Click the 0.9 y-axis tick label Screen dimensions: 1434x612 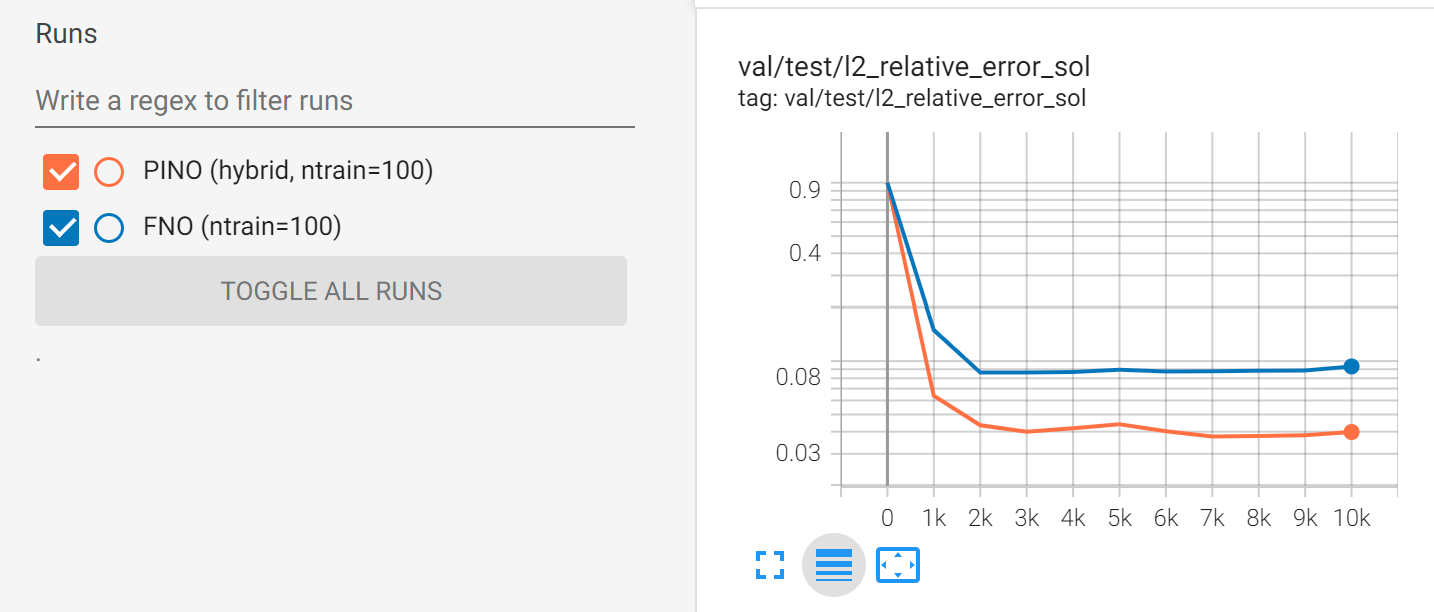click(x=805, y=190)
